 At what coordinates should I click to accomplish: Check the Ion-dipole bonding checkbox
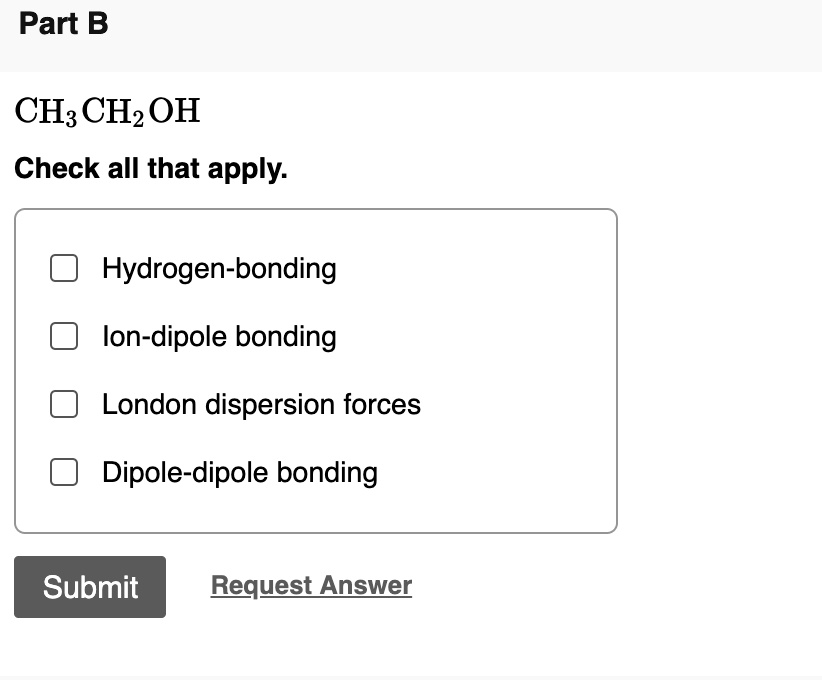63,336
